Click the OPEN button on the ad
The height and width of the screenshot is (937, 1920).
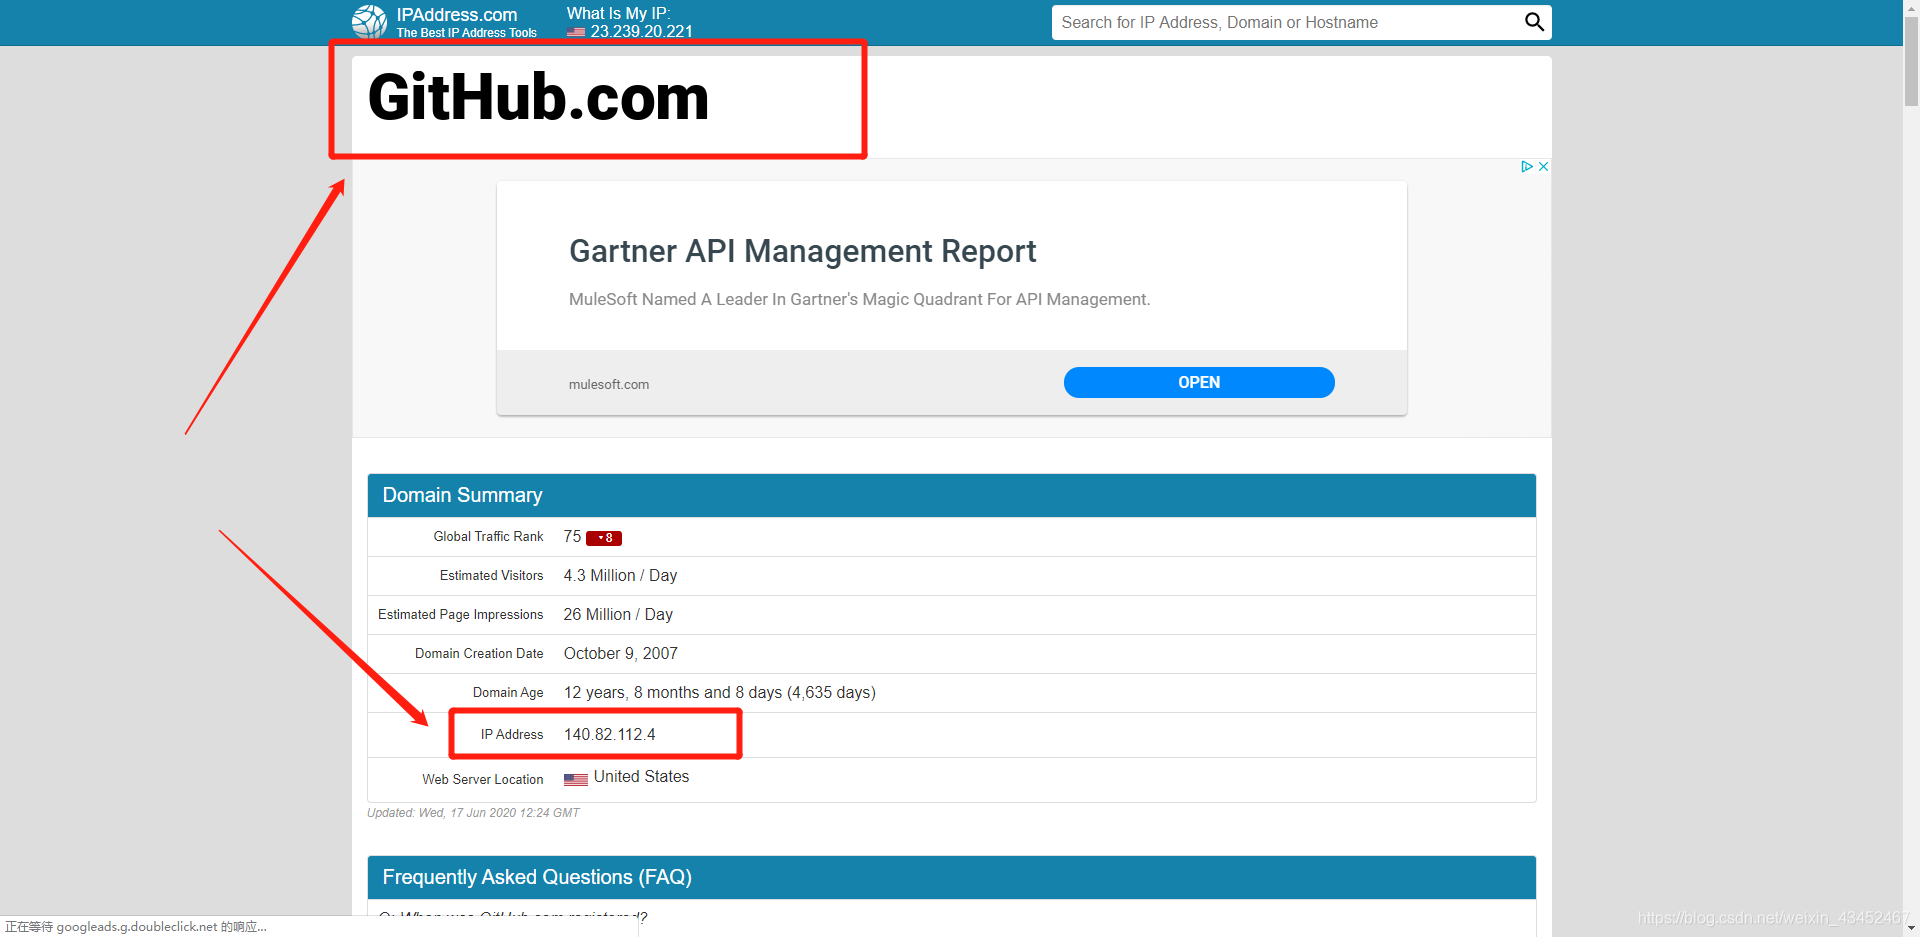1199,382
